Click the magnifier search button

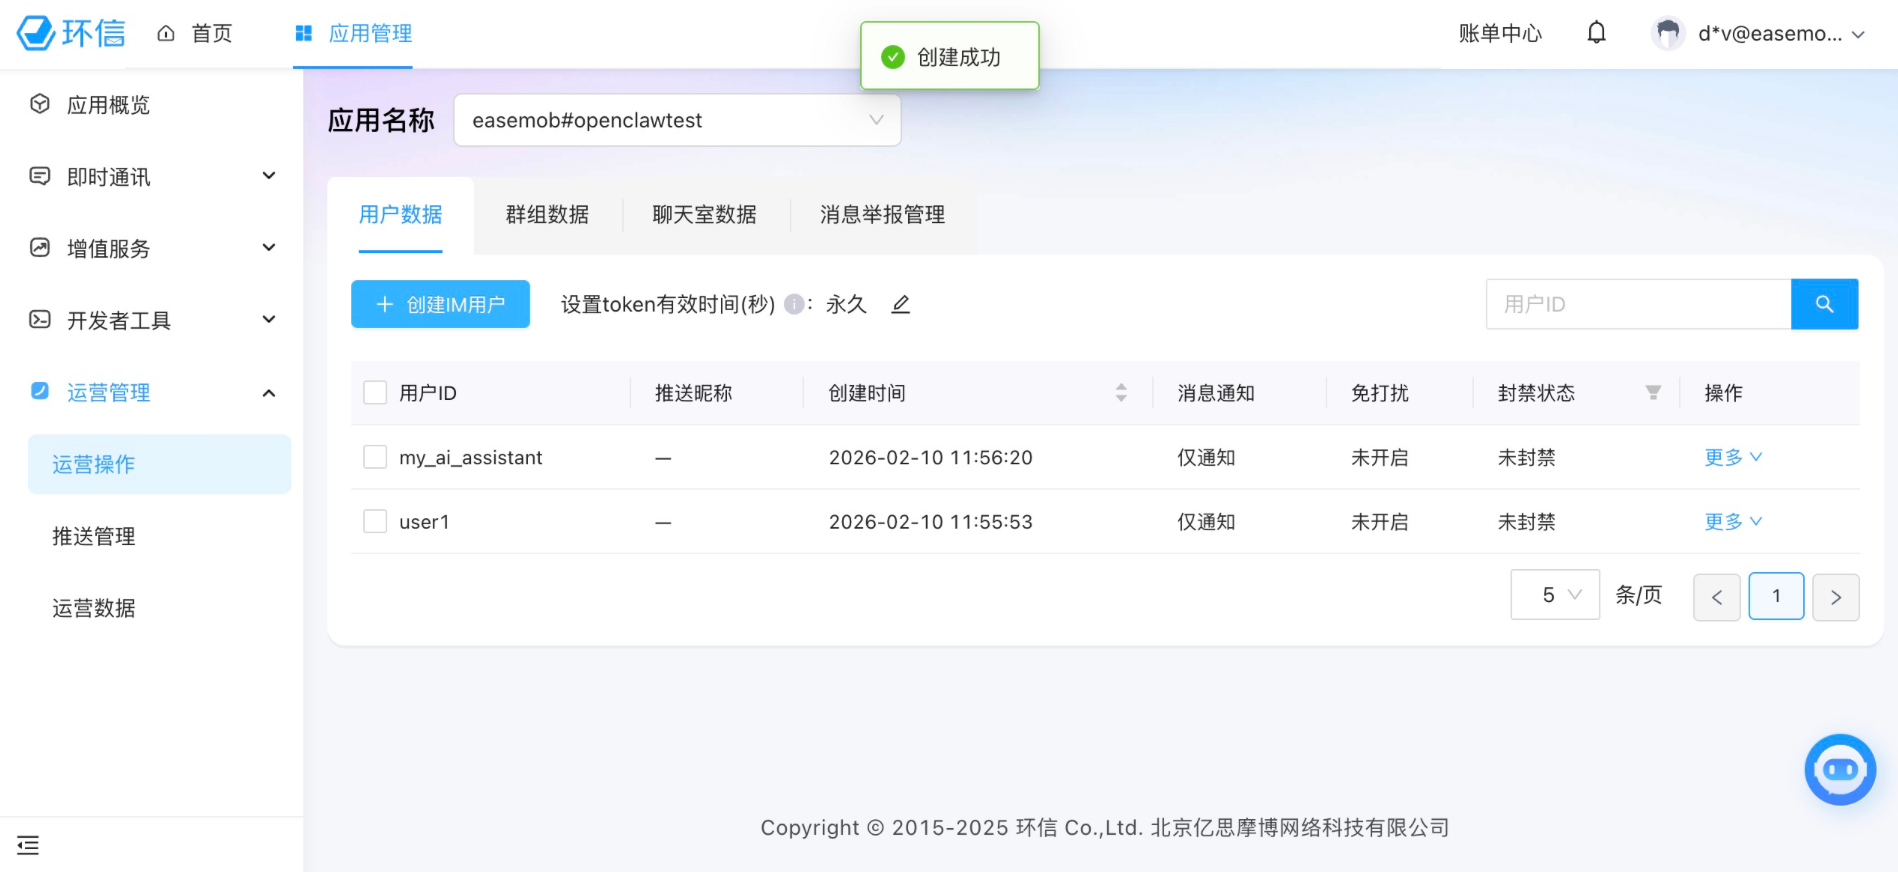[x=1824, y=304]
